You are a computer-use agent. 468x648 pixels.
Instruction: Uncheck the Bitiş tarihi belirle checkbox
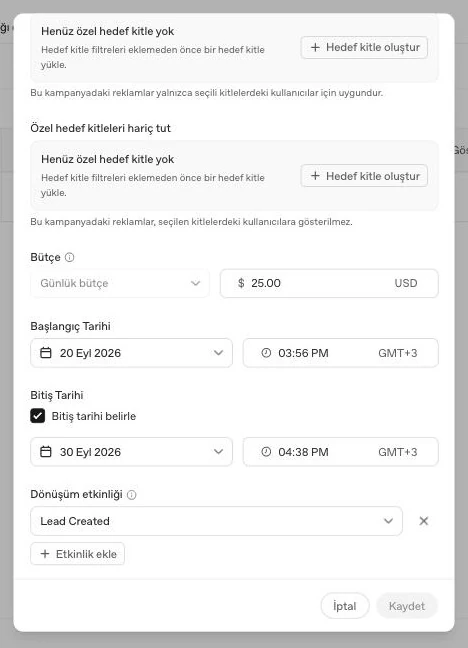(38, 416)
